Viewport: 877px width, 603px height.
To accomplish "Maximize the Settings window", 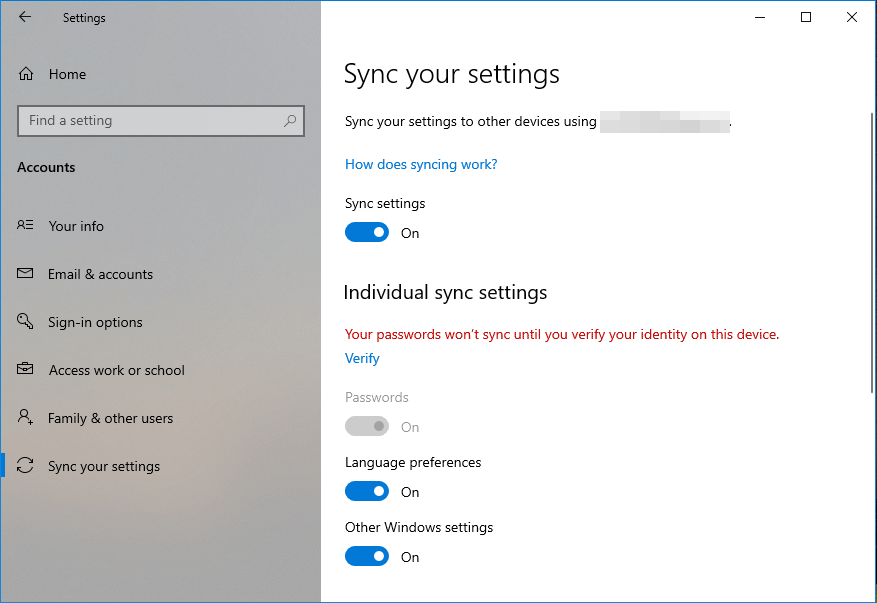I will [805, 17].
